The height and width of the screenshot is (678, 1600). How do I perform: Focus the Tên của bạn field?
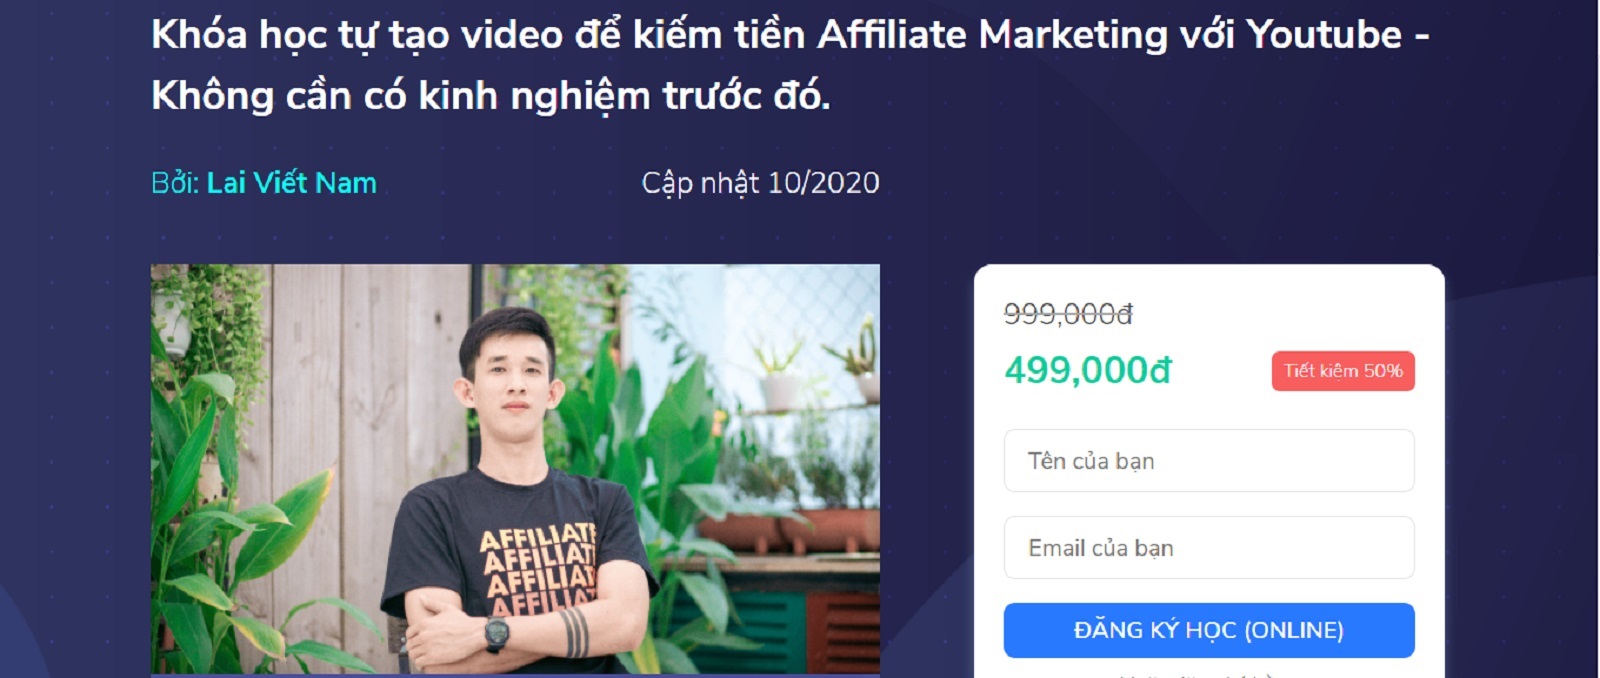[1208, 460]
